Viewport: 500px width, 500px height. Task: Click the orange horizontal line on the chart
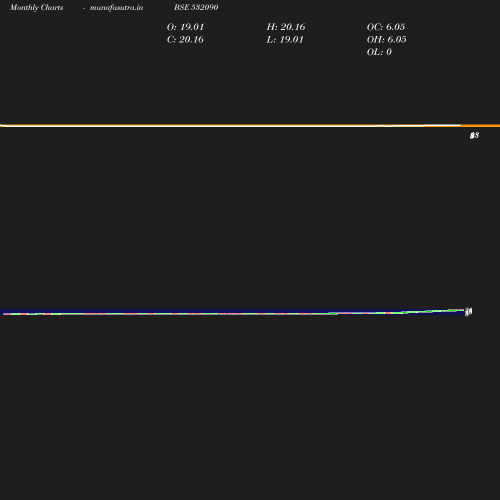250,126
